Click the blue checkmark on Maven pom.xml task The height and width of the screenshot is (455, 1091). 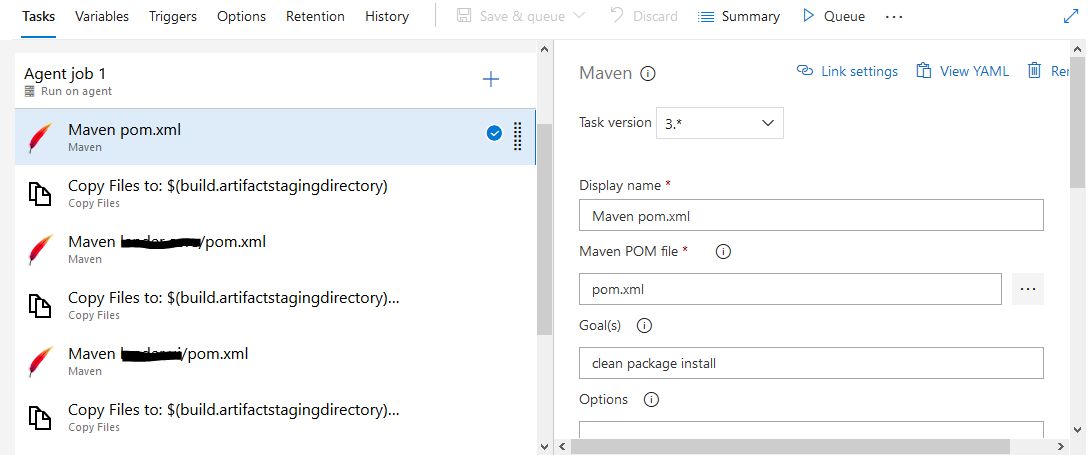494,134
